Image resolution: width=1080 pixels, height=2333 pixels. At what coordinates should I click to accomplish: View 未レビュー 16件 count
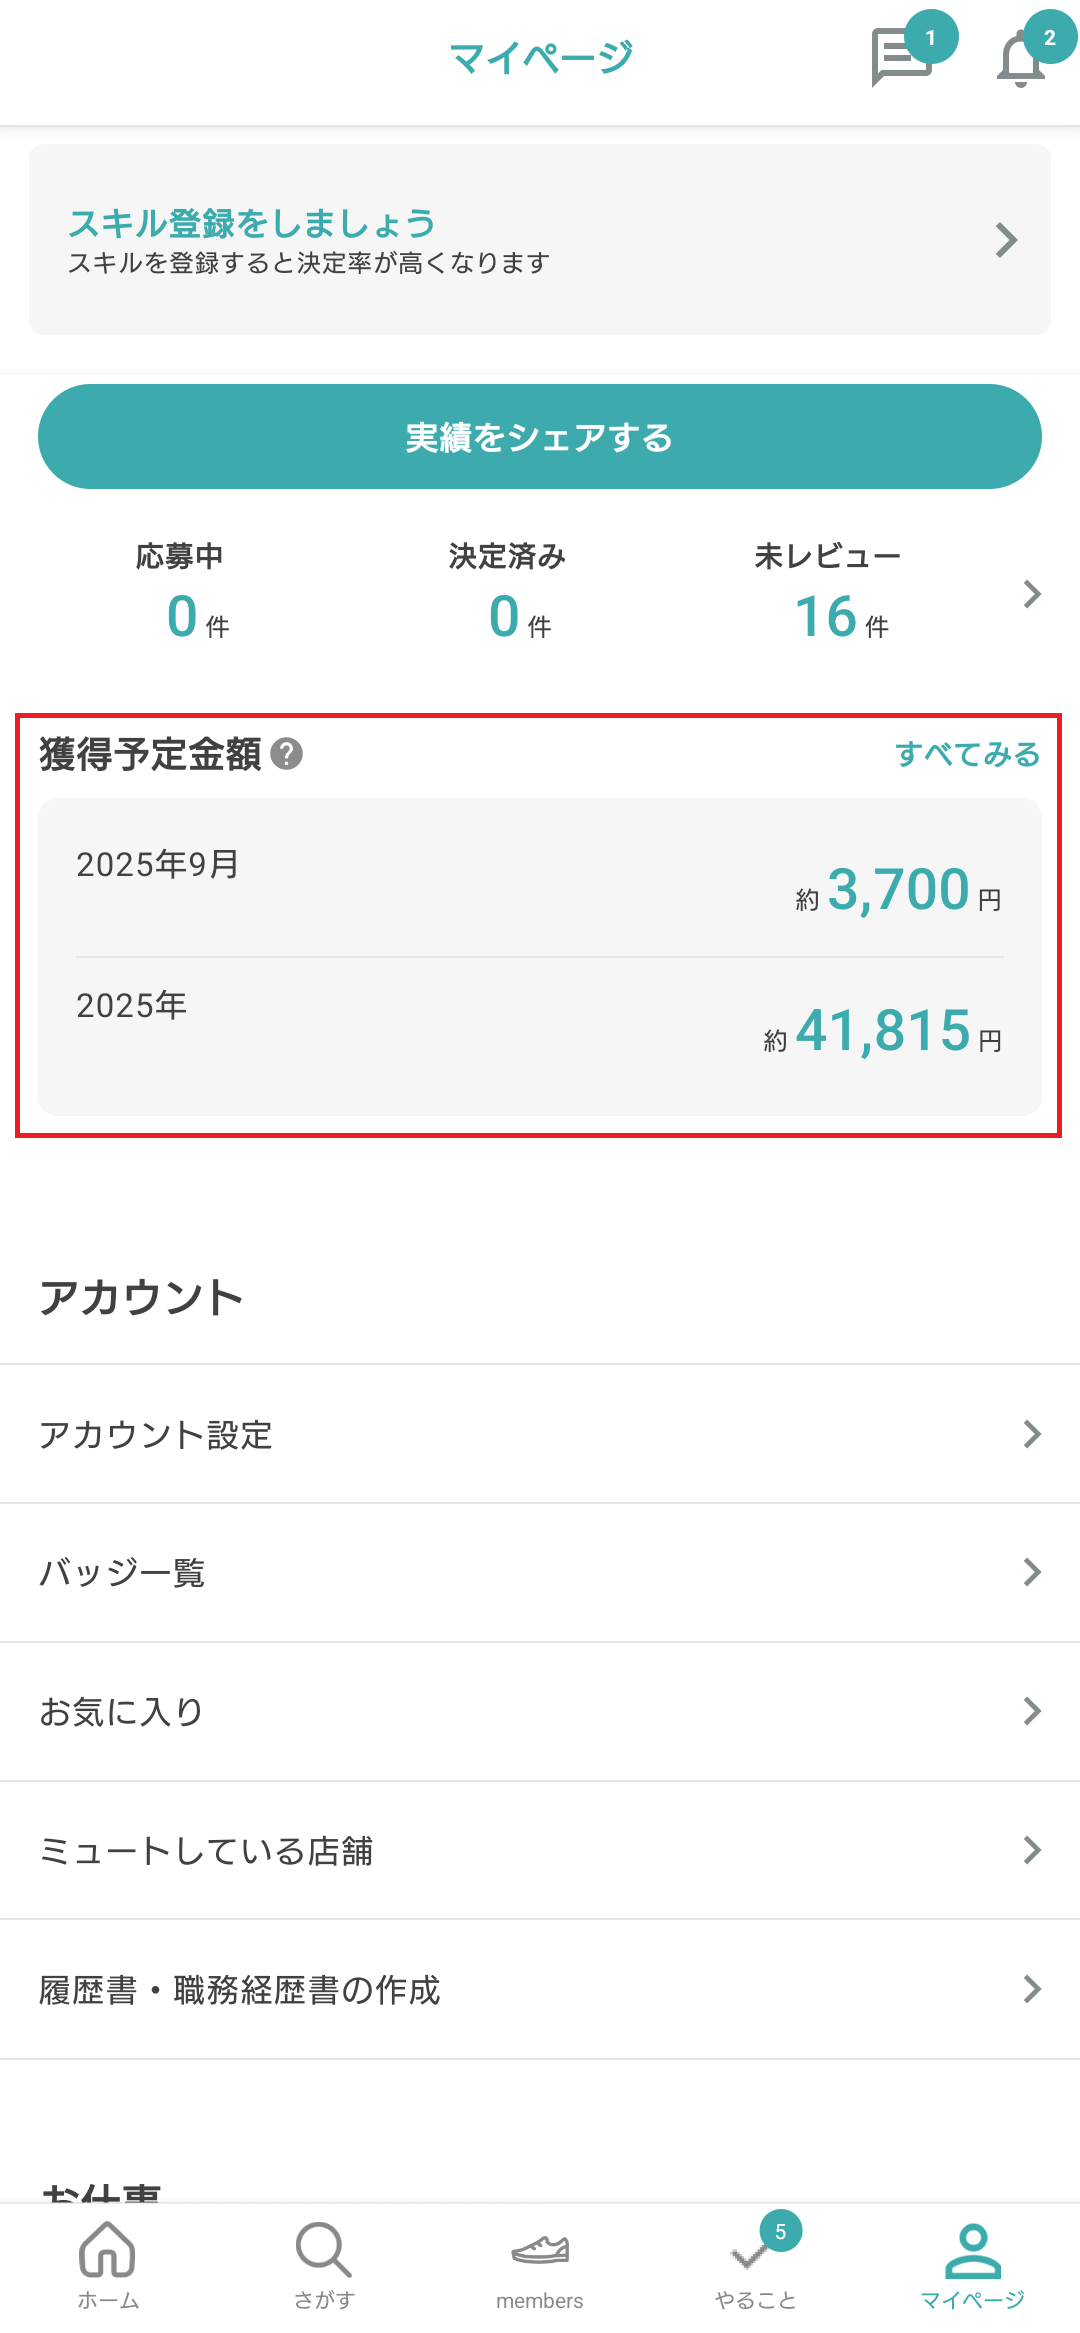pos(829,595)
